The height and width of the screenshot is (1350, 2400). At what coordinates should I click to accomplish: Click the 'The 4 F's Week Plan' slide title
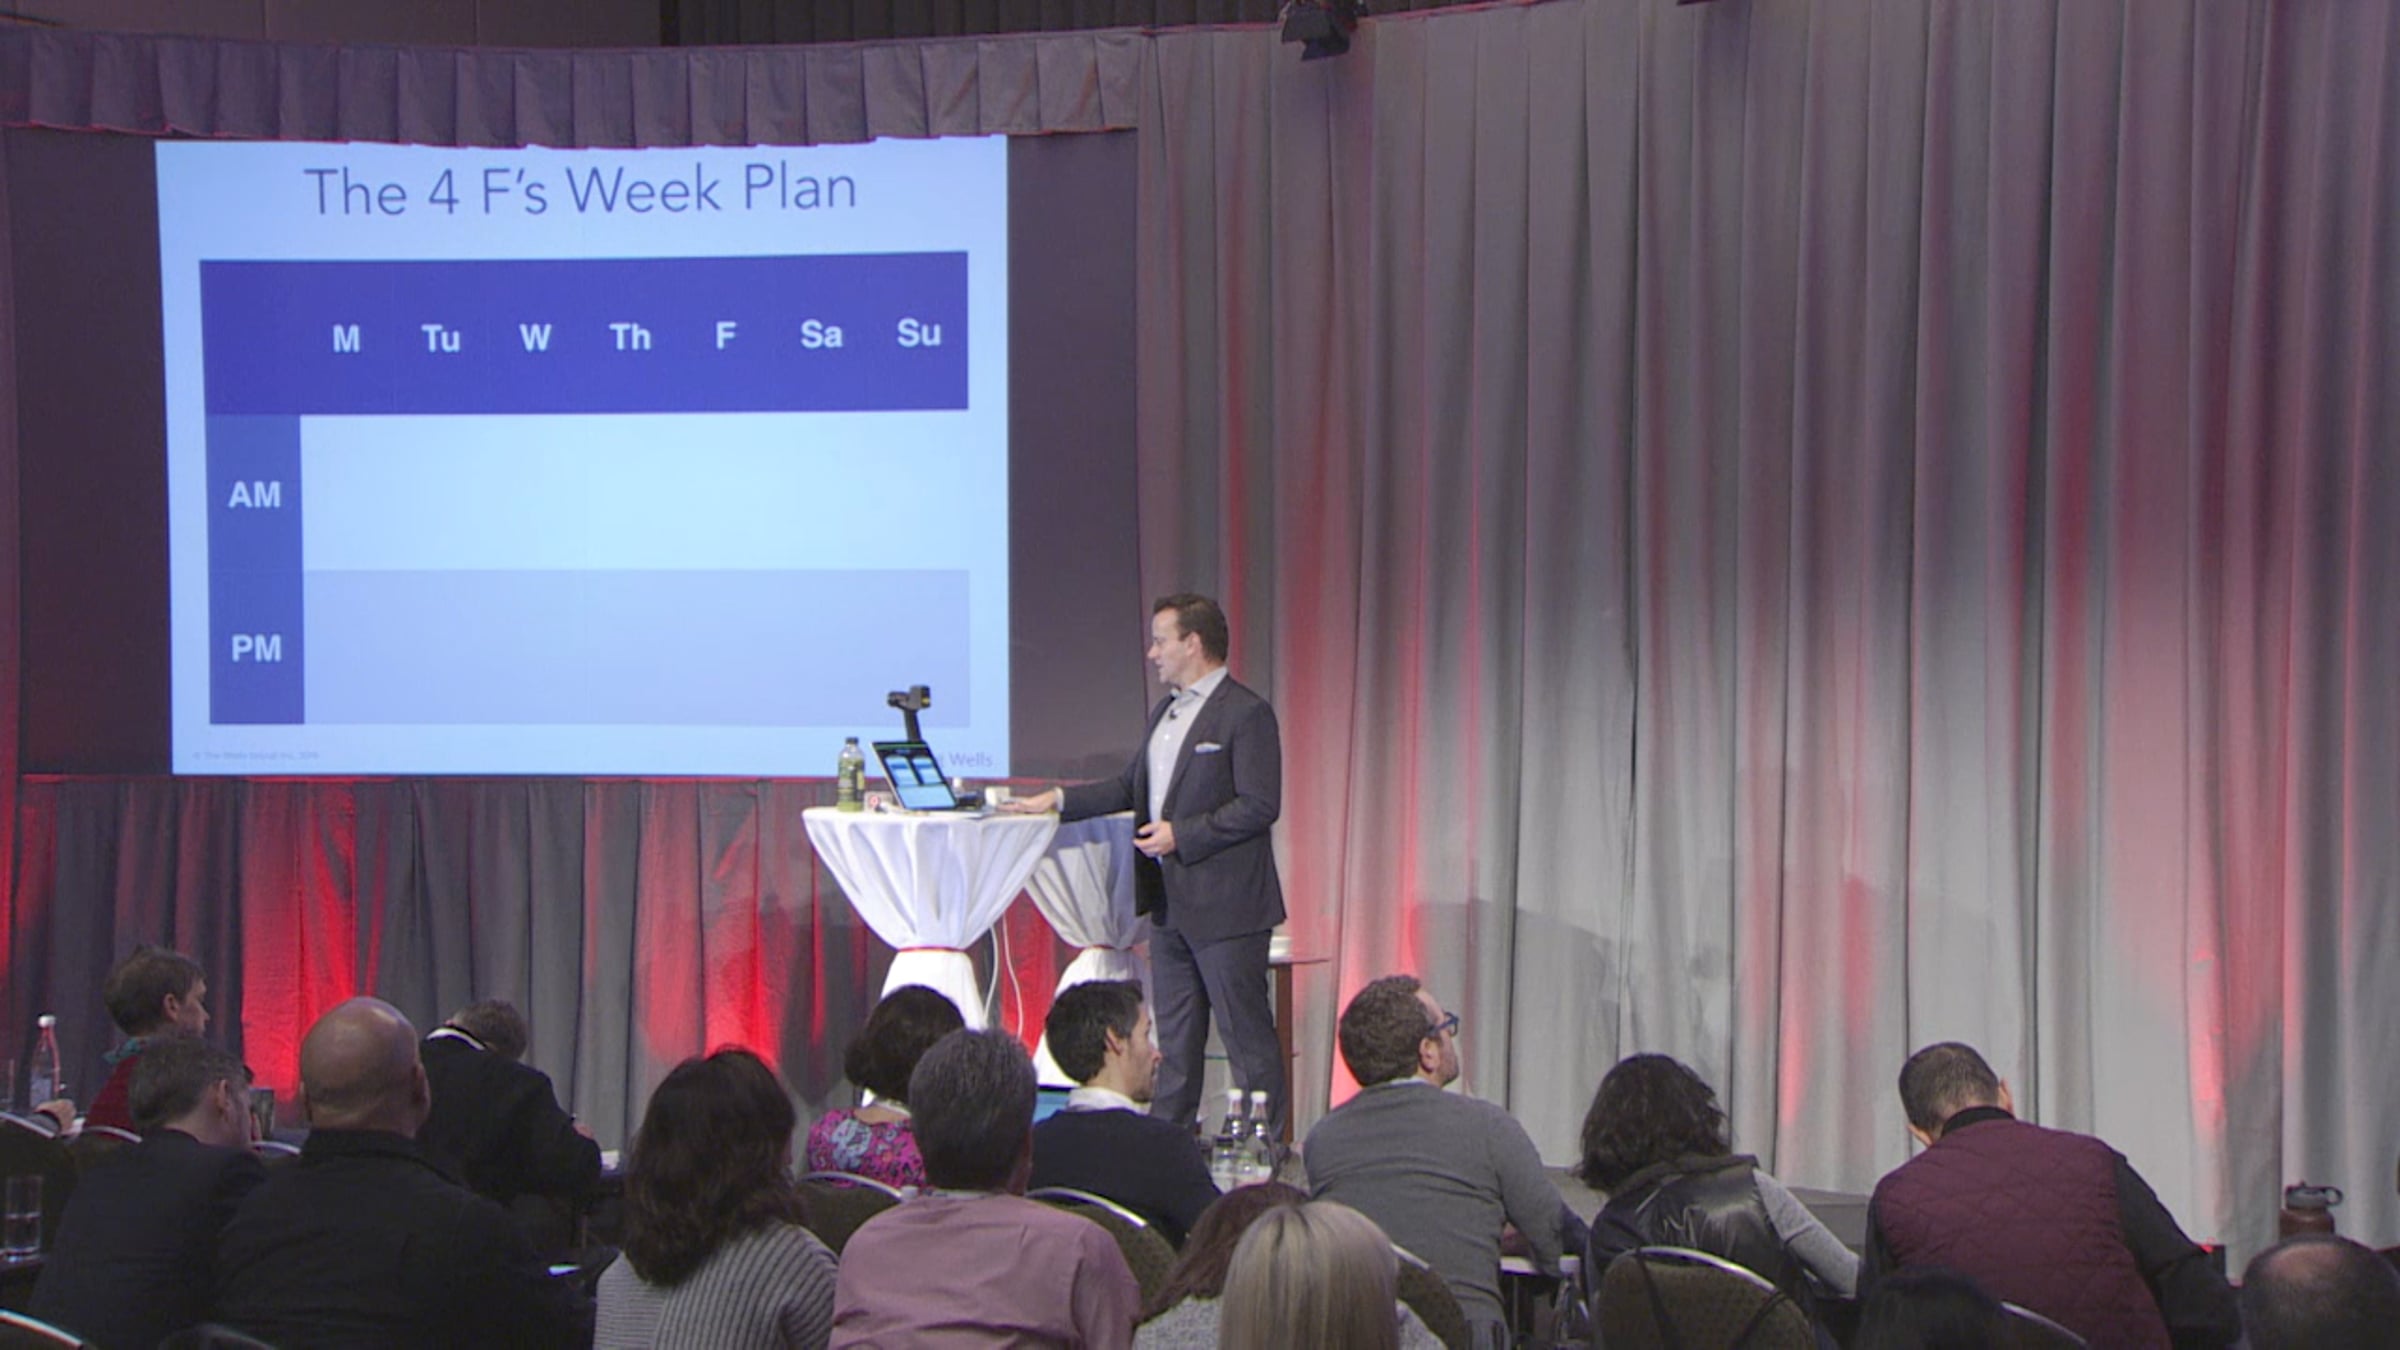coord(580,190)
